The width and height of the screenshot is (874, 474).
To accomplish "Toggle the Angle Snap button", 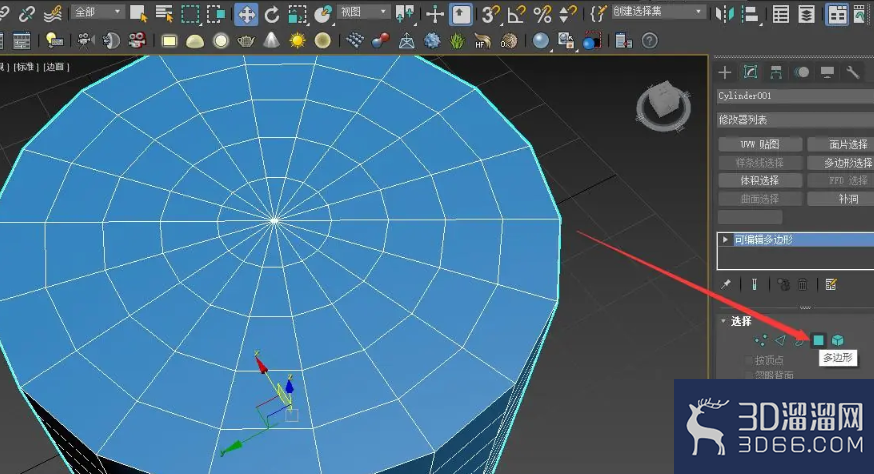I will click(x=516, y=14).
